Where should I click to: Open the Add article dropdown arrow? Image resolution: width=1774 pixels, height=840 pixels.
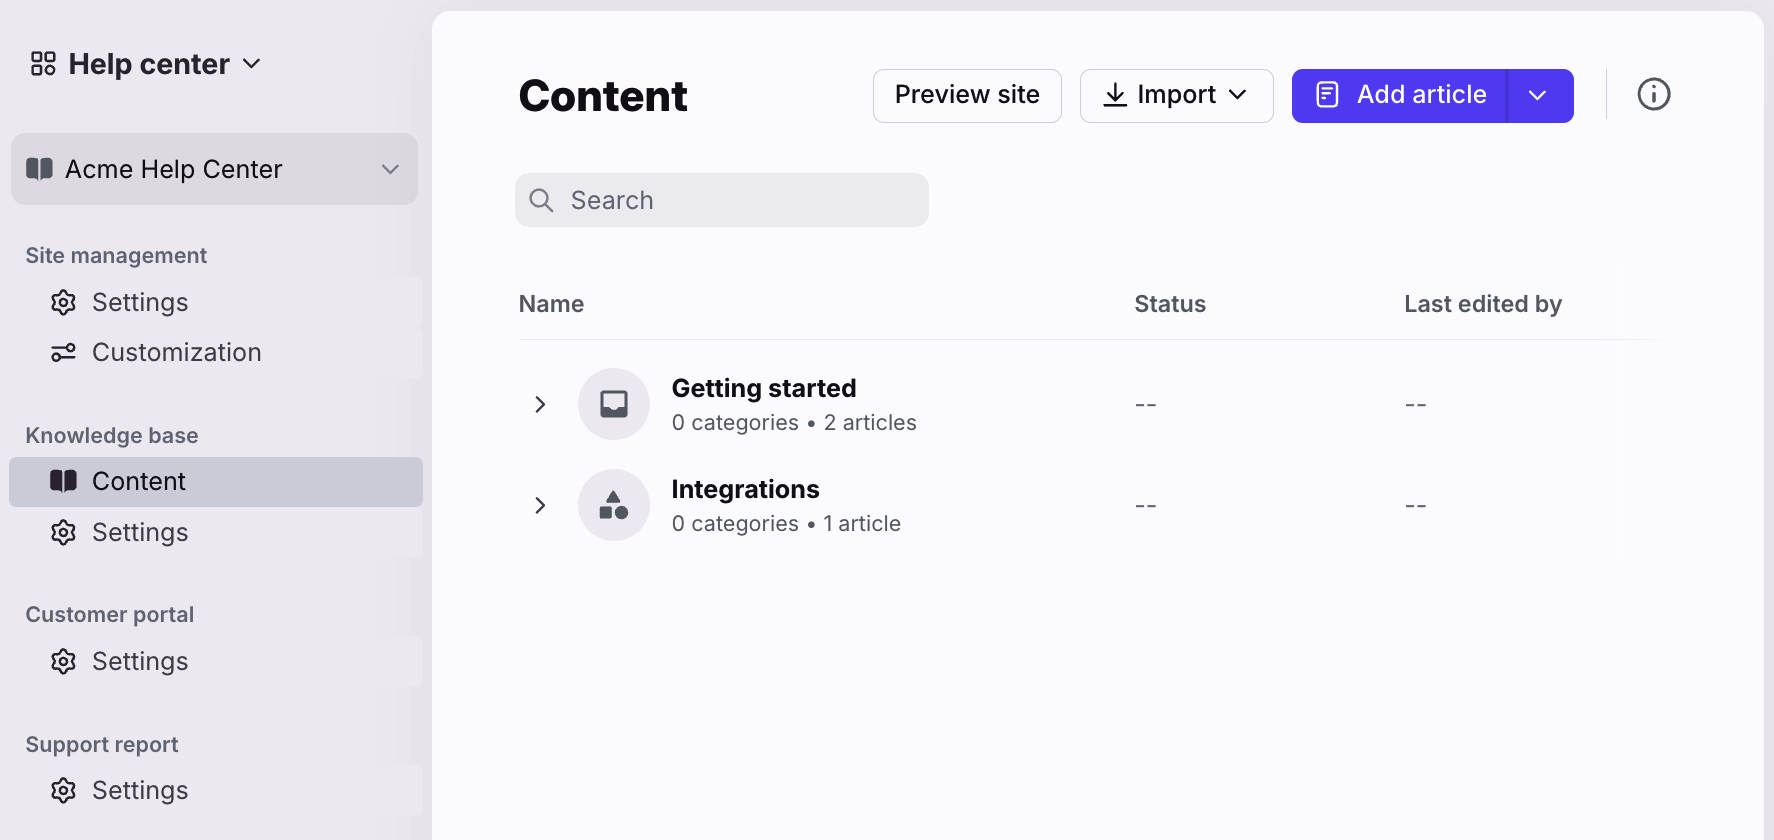(x=1540, y=96)
